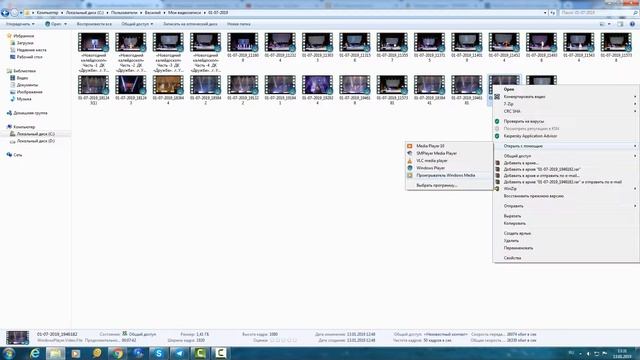Select Локальный диск (D:) in sidebar

(36, 141)
